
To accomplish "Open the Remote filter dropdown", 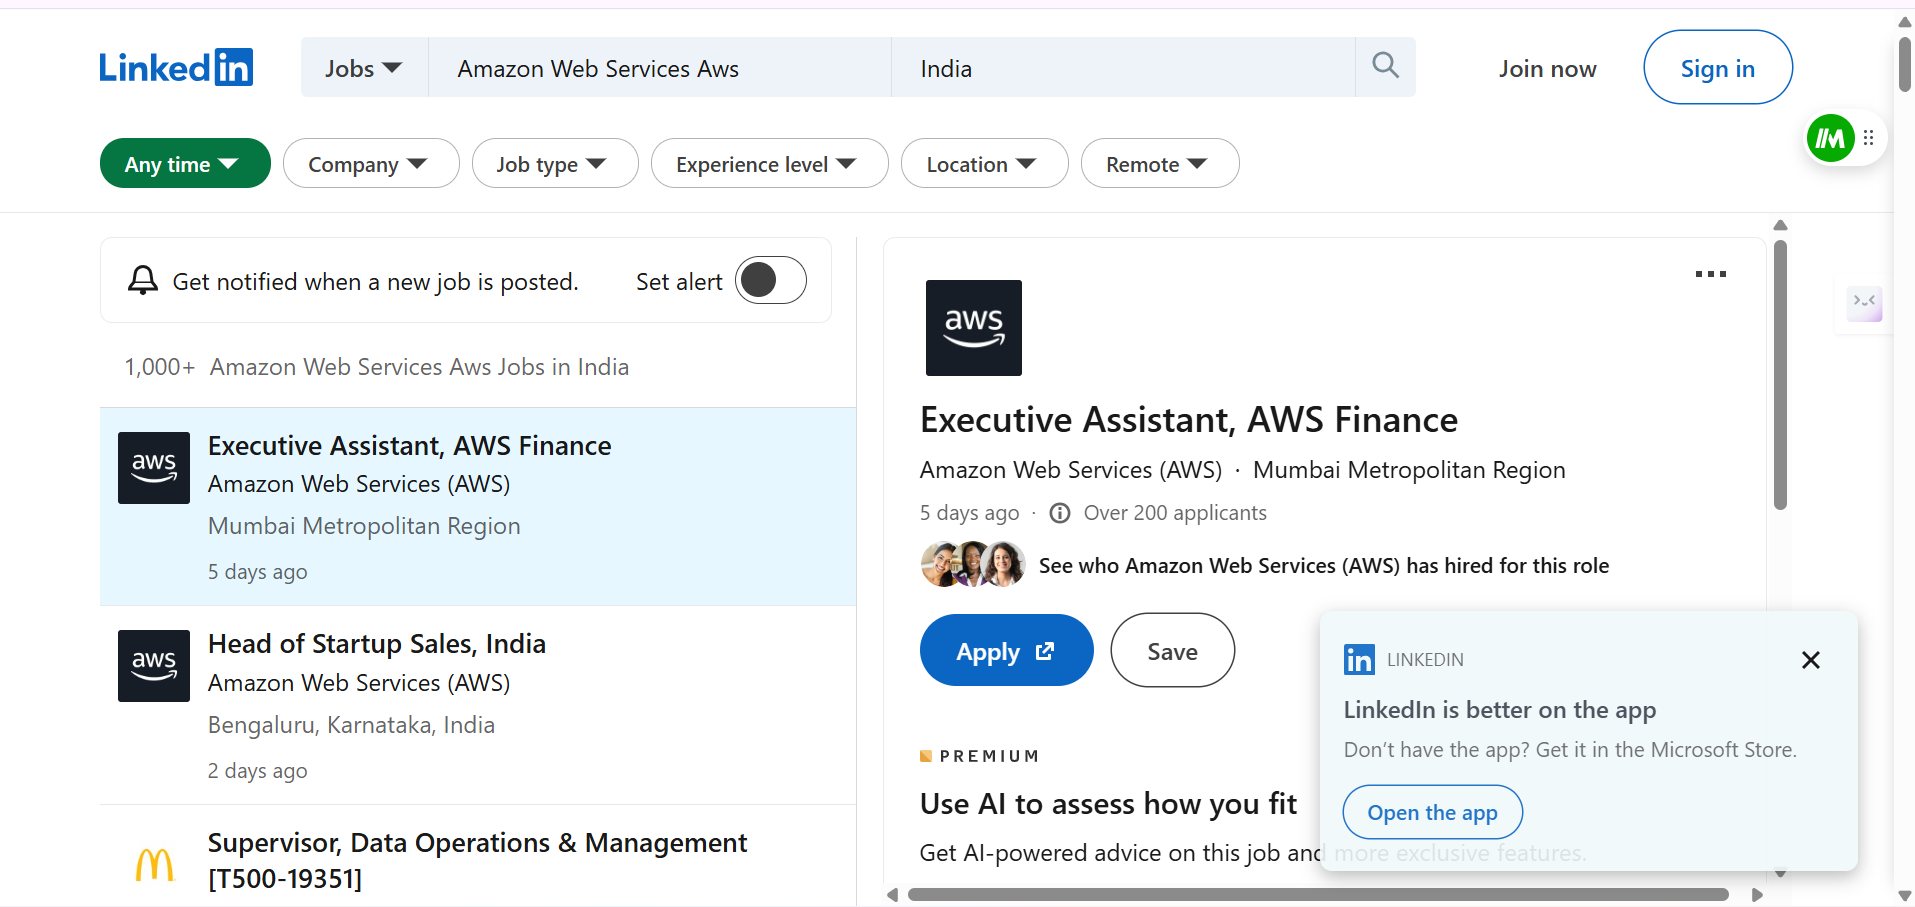I will 1160,163.
